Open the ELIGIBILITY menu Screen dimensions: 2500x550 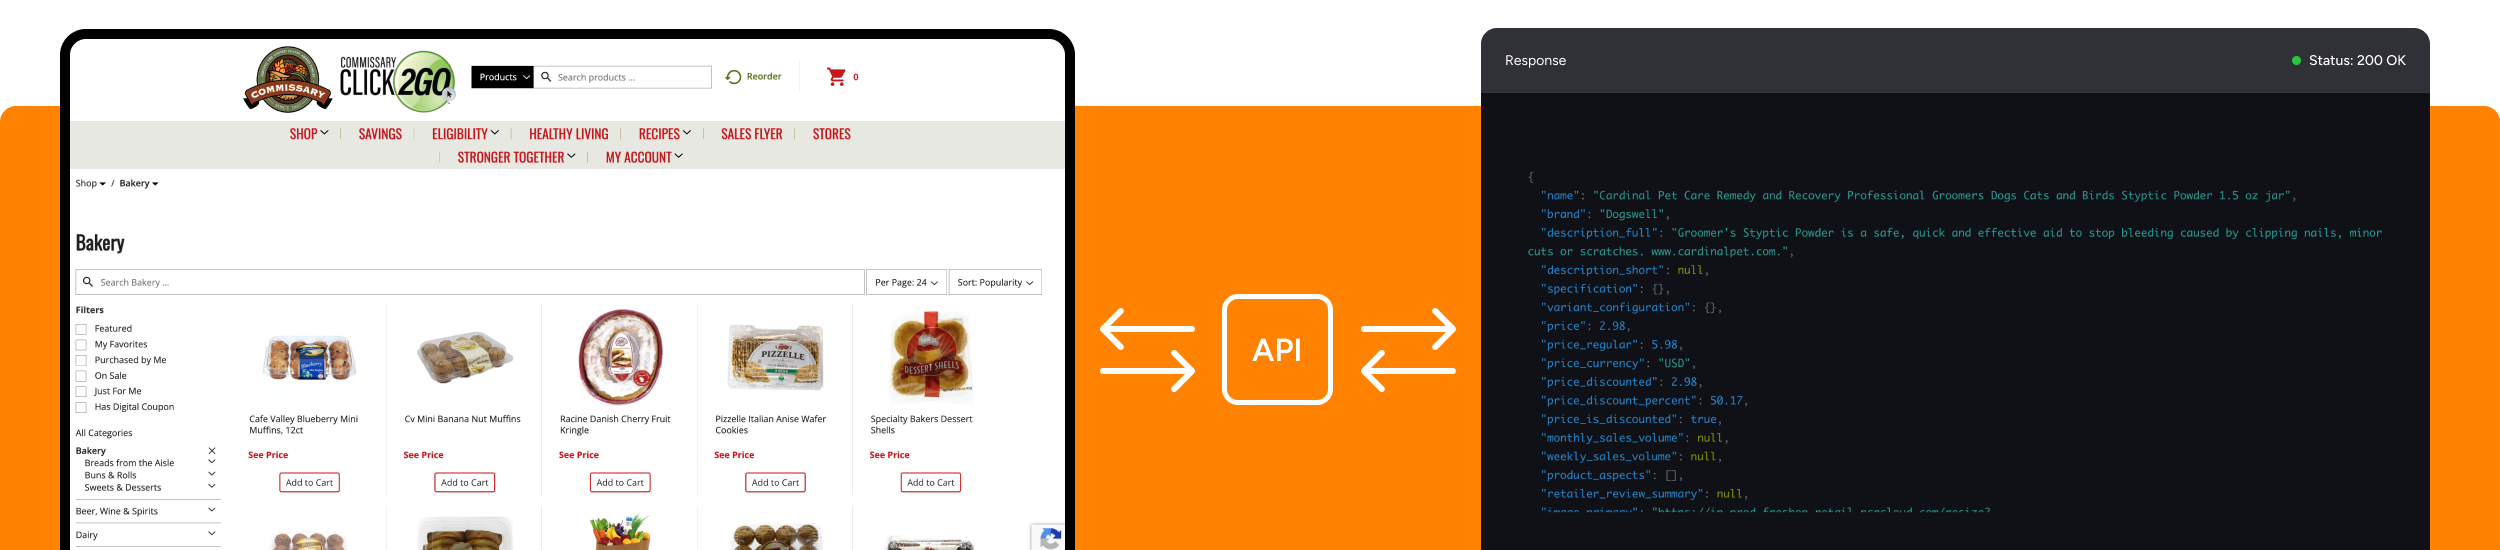465,134
